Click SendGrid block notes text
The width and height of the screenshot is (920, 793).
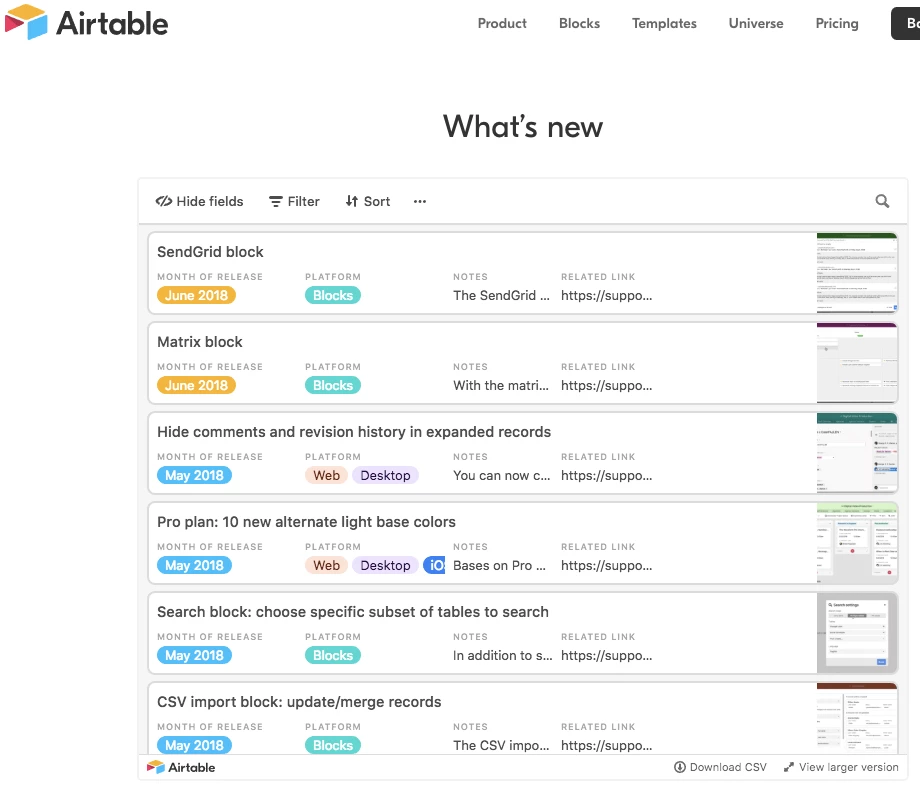pyautogui.click(x=501, y=295)
